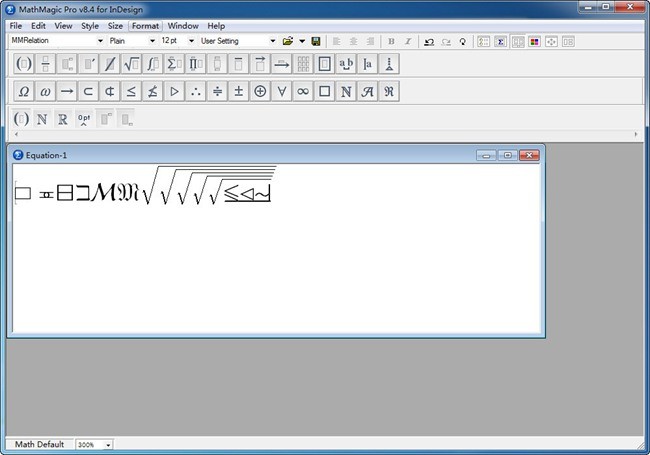
Task: Open the Style menu
Action: click(x=90, y=25)
